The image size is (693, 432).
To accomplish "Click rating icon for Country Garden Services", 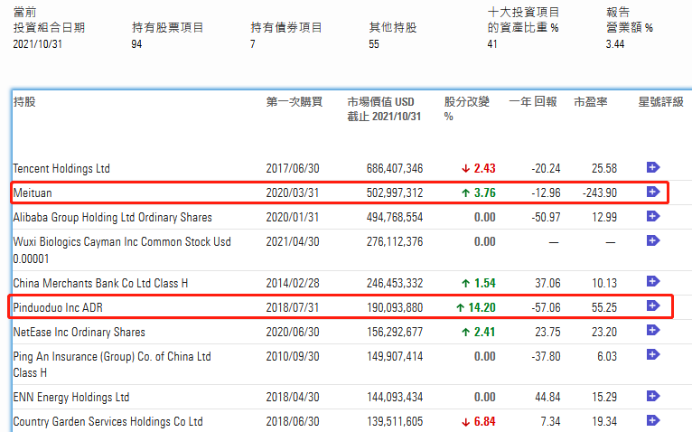I will tap(653, 421).
